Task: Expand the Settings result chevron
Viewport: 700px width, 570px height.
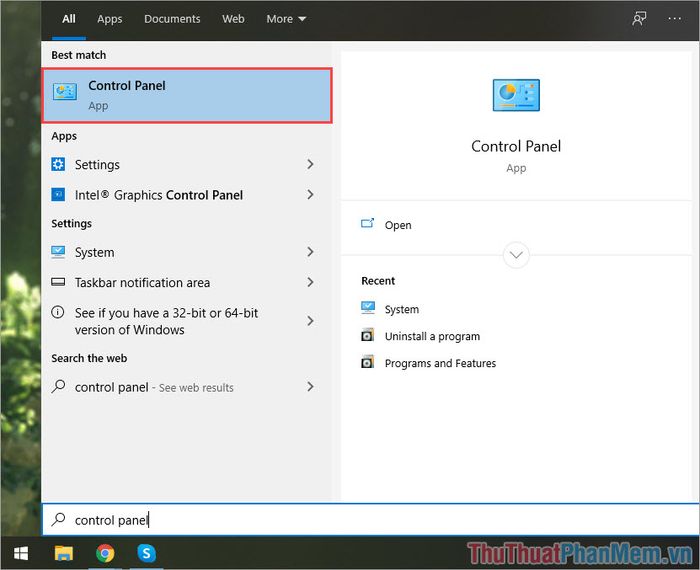Action: click(310, 164)
